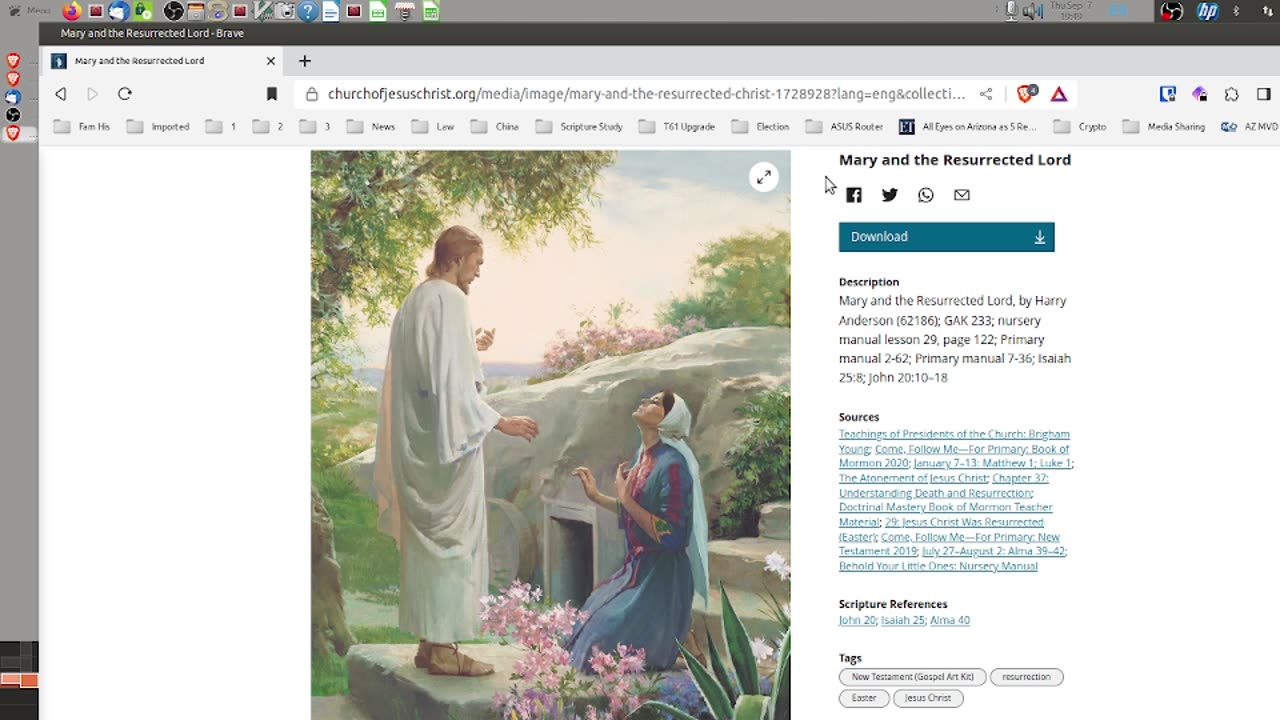Select the Jesus Christ tag
Image resolution: width=1280 pixels, height=720 pixels.
928,698
